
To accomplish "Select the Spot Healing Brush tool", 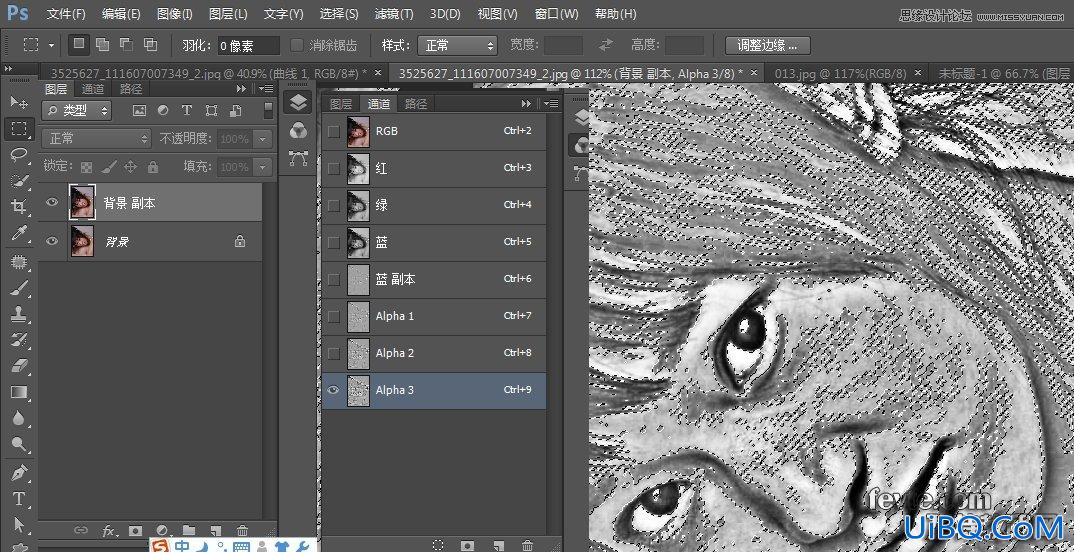I will [19, 262].
